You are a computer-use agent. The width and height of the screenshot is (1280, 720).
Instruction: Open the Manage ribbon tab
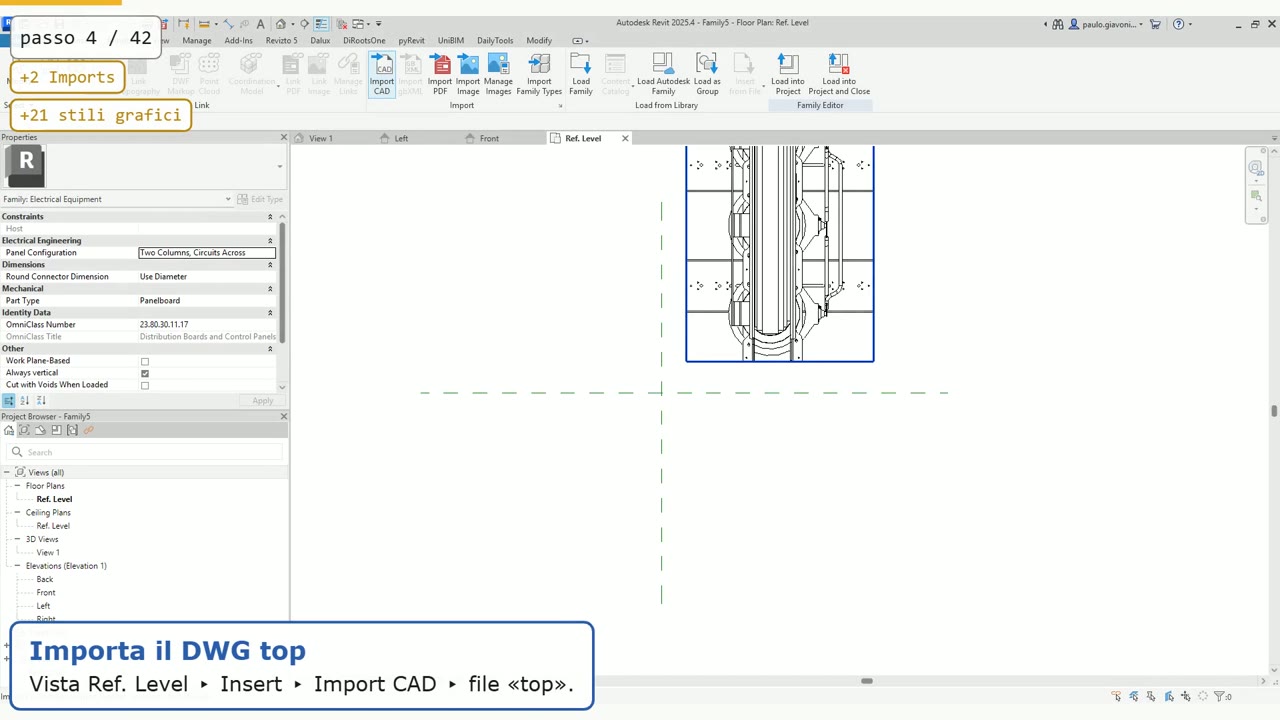(x=197, y=41)
